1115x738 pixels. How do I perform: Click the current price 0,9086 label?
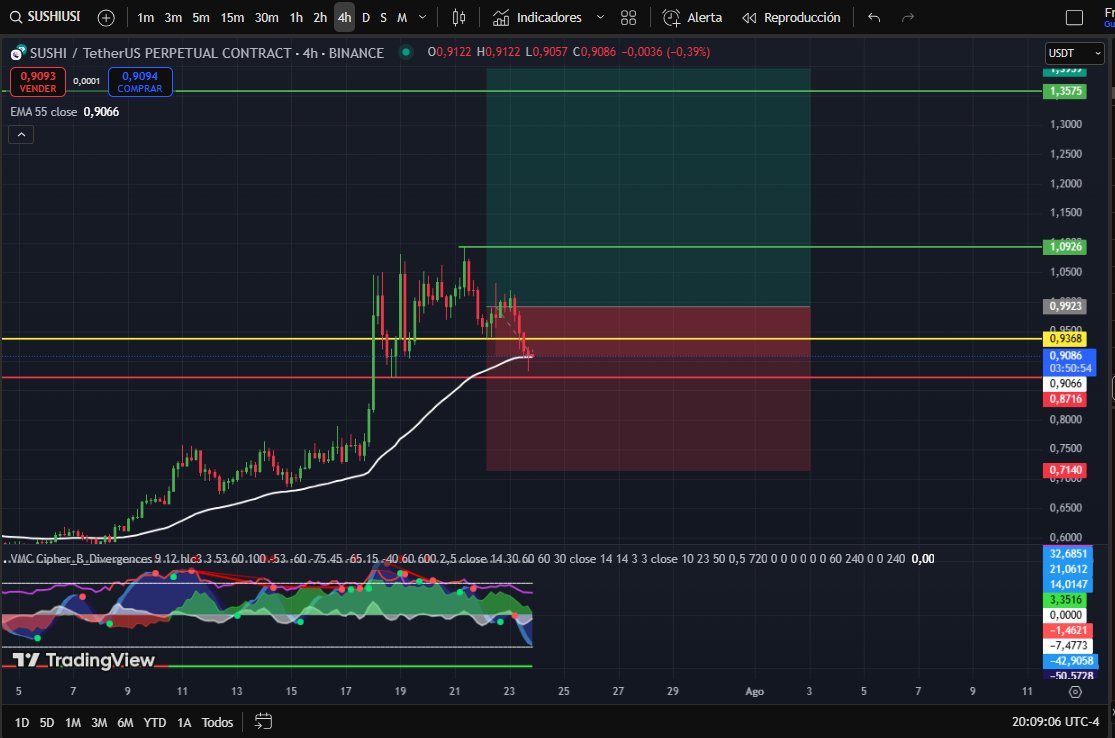1069,362
